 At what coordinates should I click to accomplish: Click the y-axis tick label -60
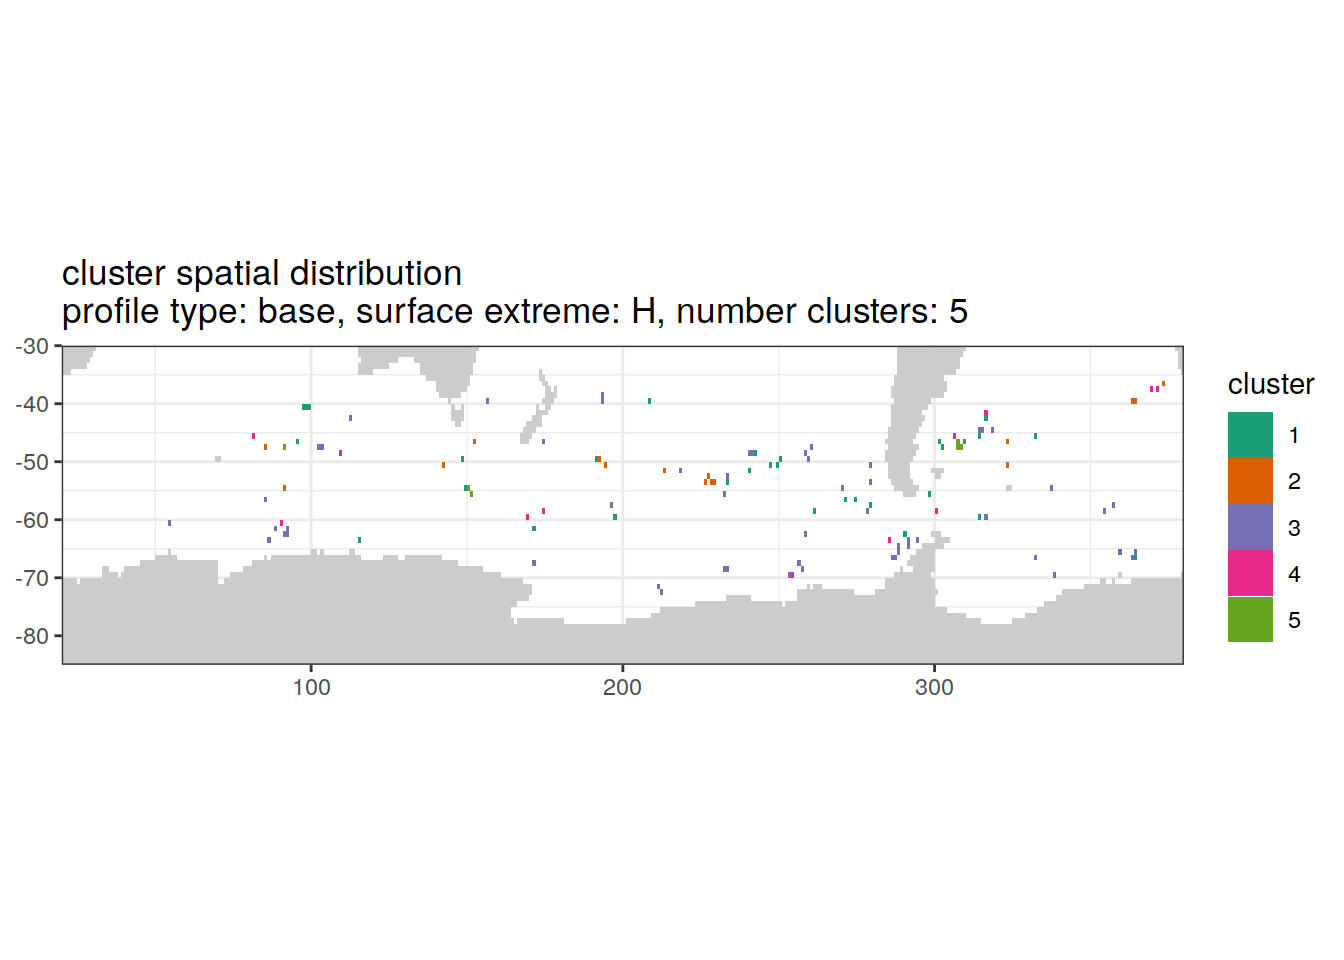pos(32,520)
